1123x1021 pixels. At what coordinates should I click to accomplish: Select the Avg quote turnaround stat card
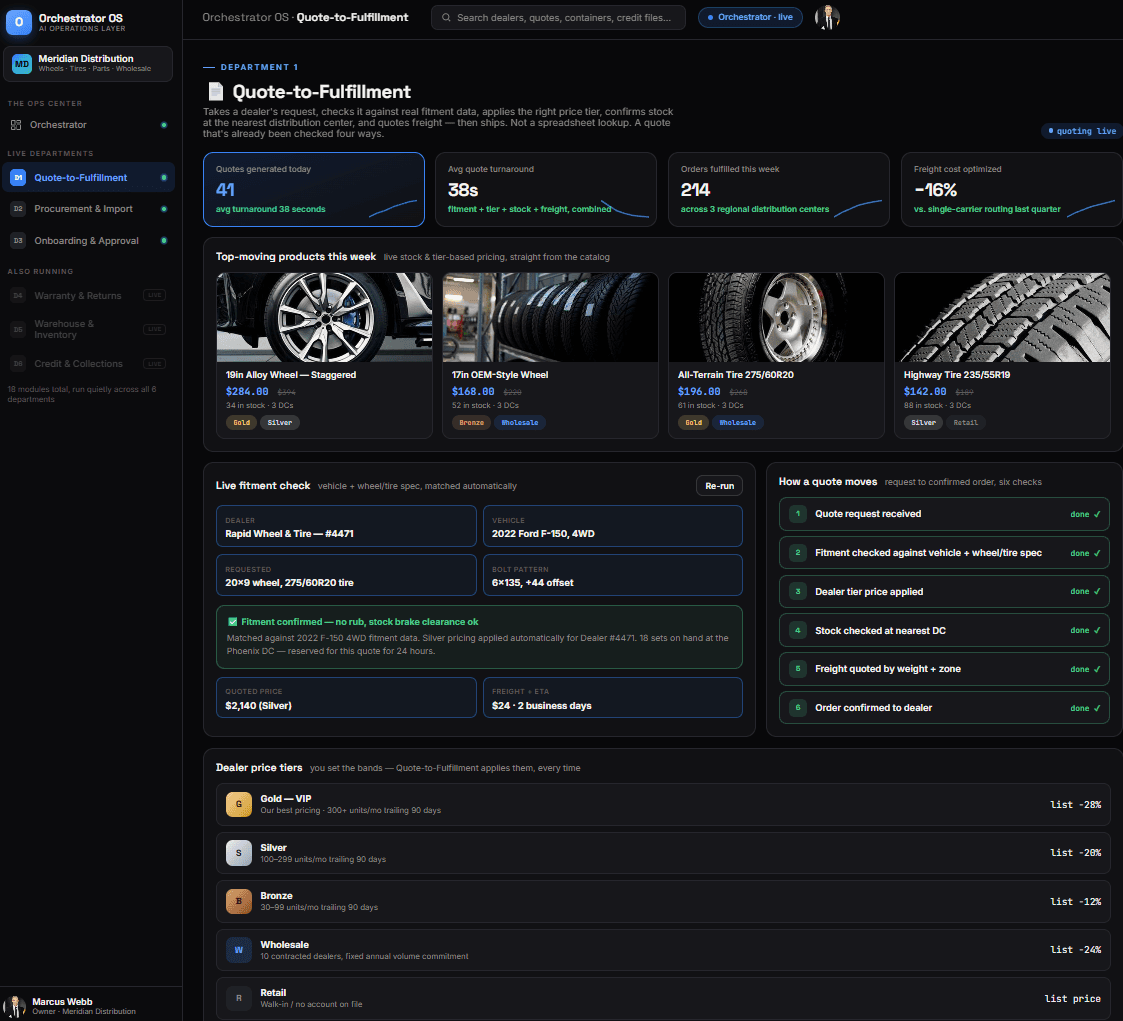546,189
